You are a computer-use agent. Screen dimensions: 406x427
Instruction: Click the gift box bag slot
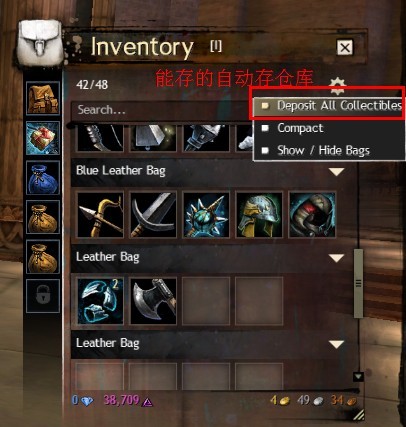tap(43, 138)
